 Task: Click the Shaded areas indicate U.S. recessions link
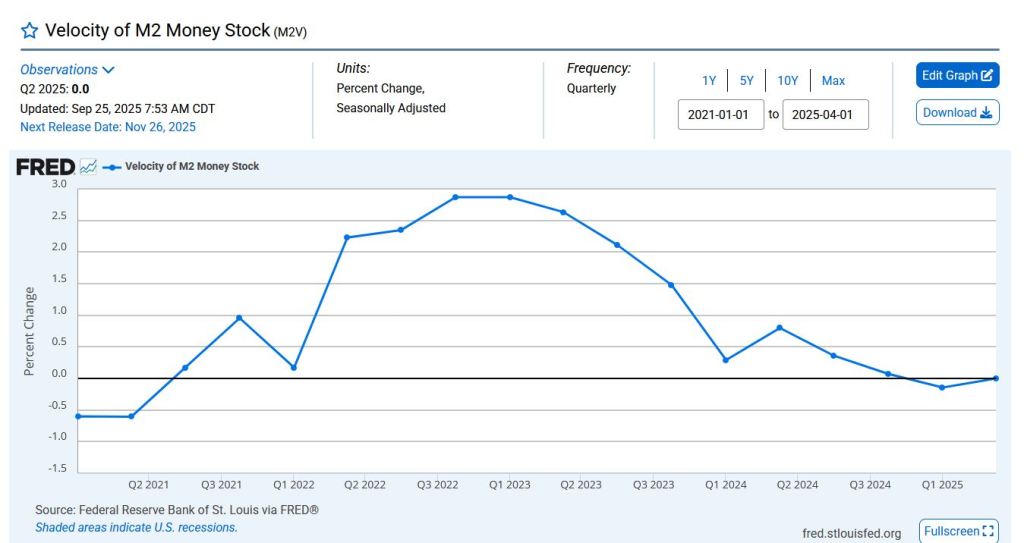tap(136, 527)
